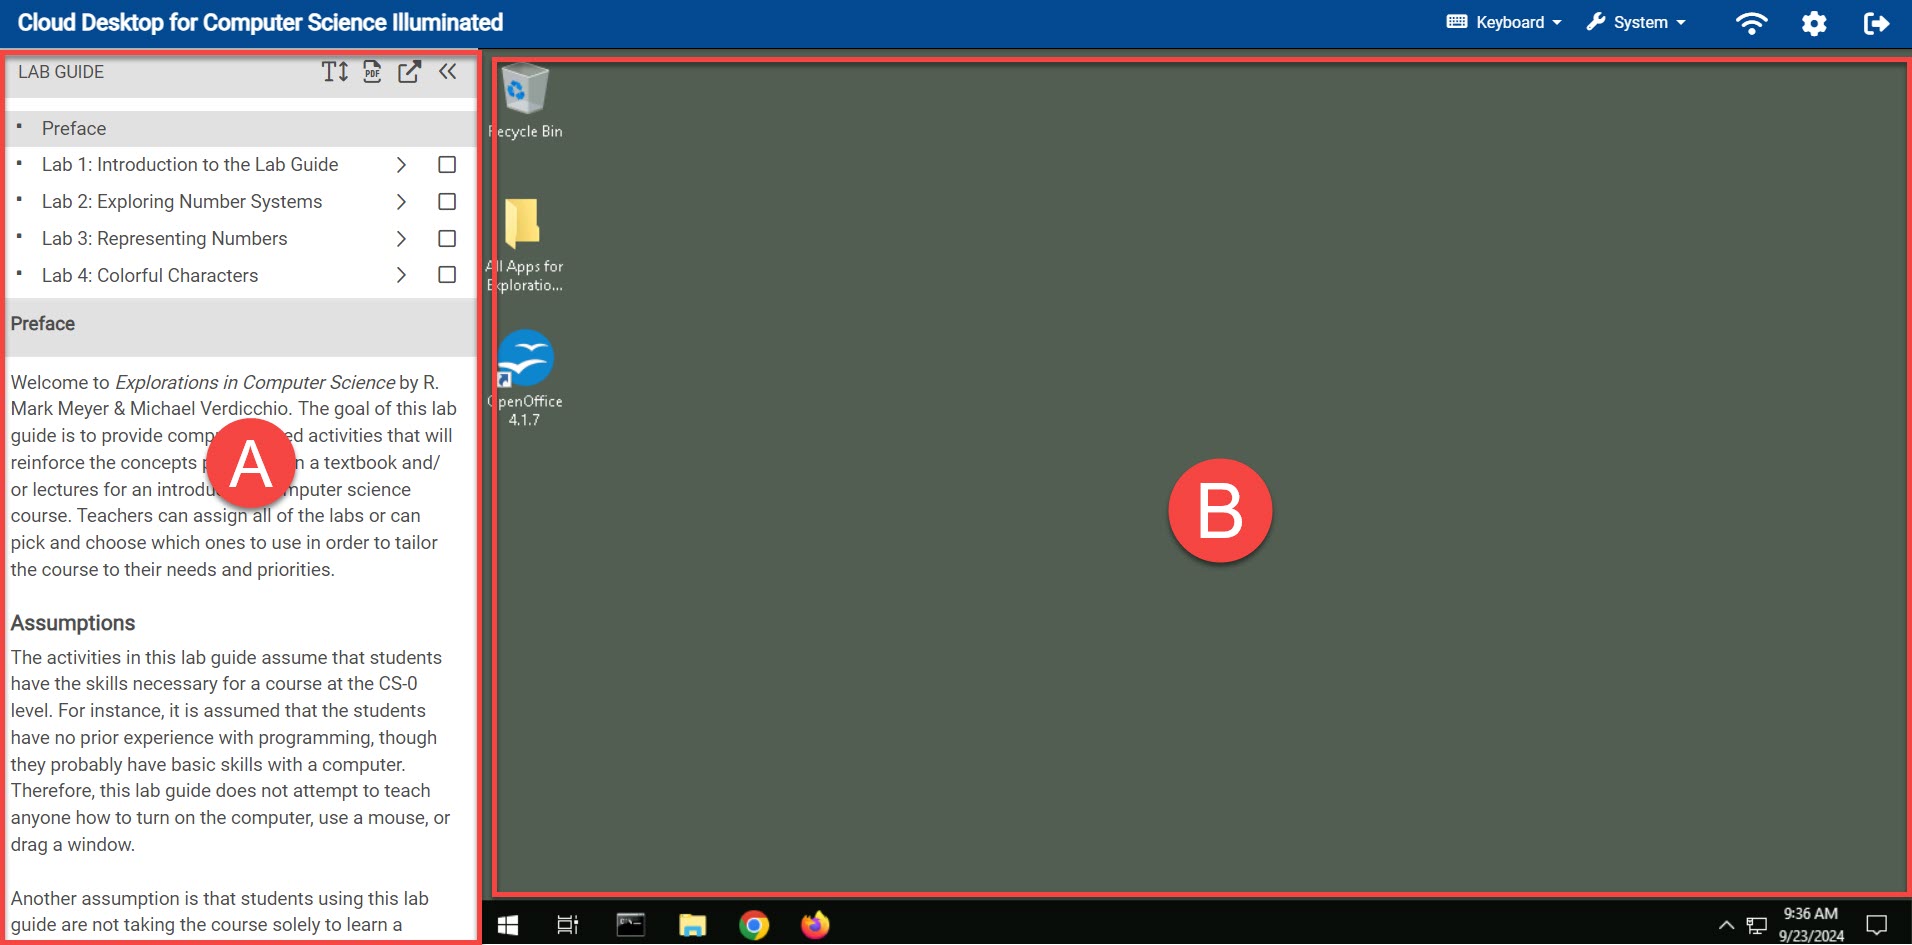
Task: Download the lab guide as PDF
Action: [x=371, y=71]
